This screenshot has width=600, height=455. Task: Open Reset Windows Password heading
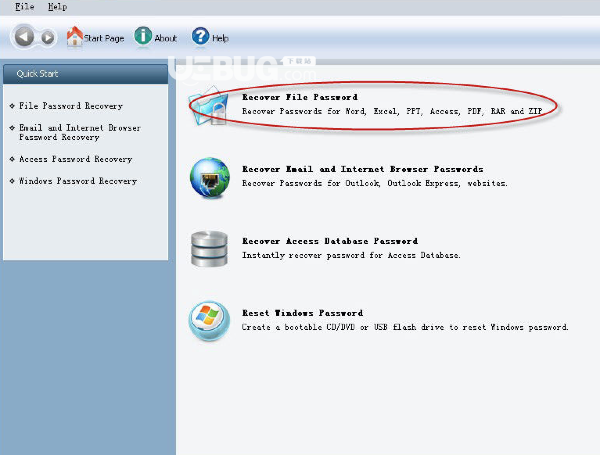point(302,313)
